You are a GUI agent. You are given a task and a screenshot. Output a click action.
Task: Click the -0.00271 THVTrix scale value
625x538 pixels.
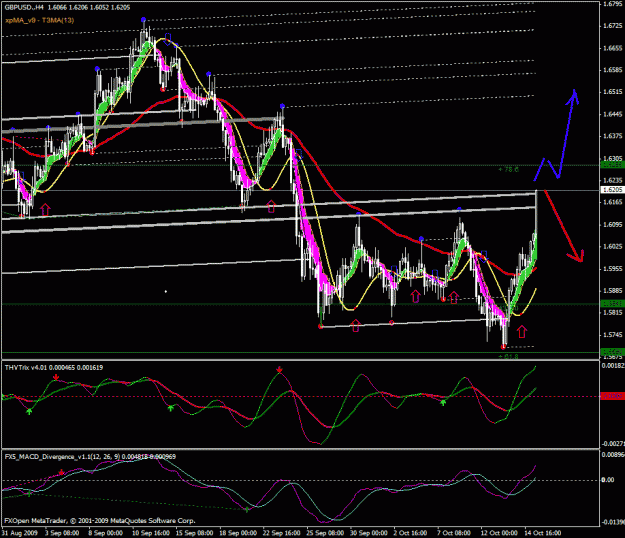pyautogui.click(x=612, y=444)
